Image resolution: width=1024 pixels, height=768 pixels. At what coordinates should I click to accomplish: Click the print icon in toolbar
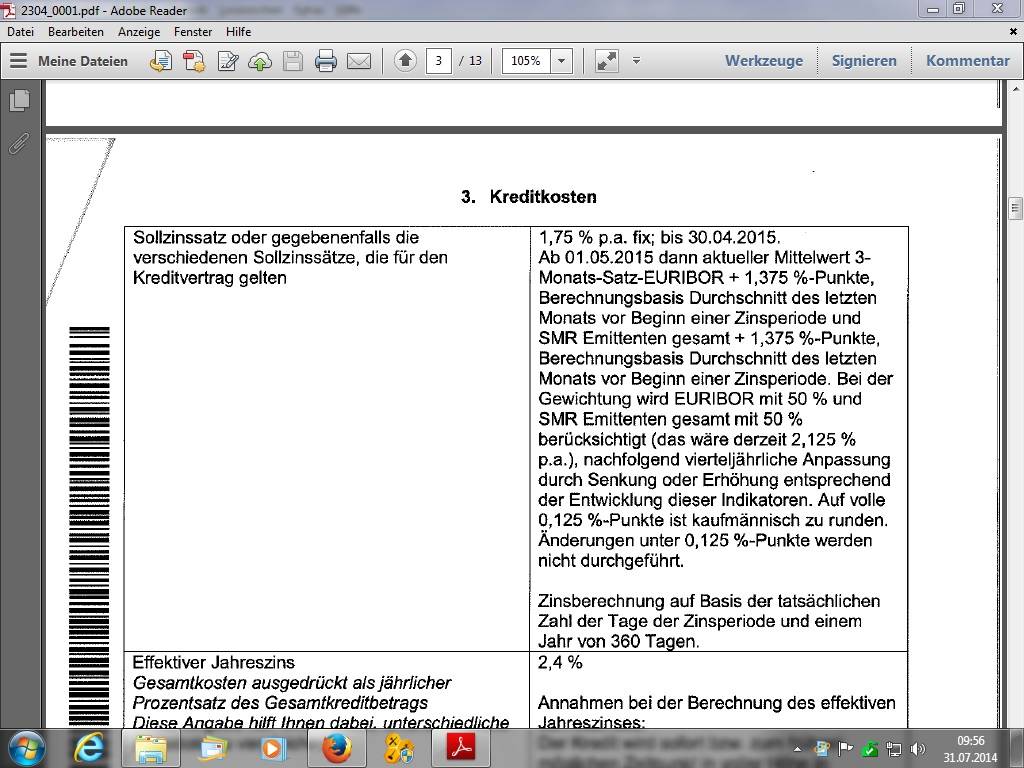pyautogui.click(x=325, y=61)
